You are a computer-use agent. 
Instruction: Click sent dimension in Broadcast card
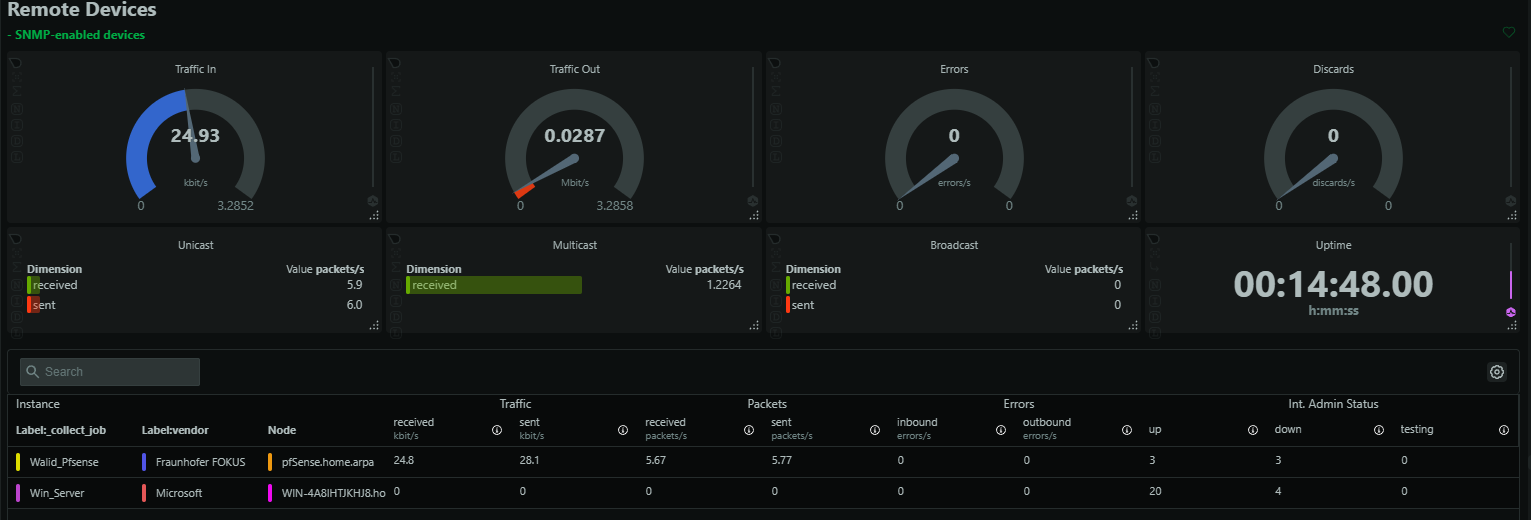coord(803,305)
